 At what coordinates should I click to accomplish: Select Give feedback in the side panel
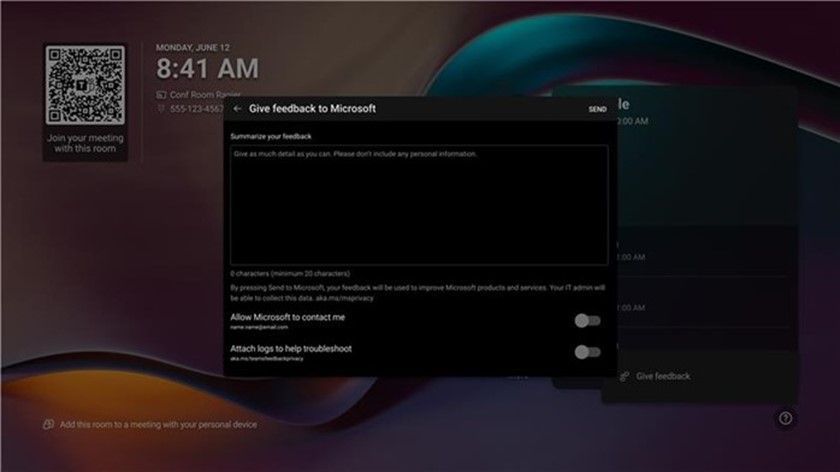[x=663, y=376]
